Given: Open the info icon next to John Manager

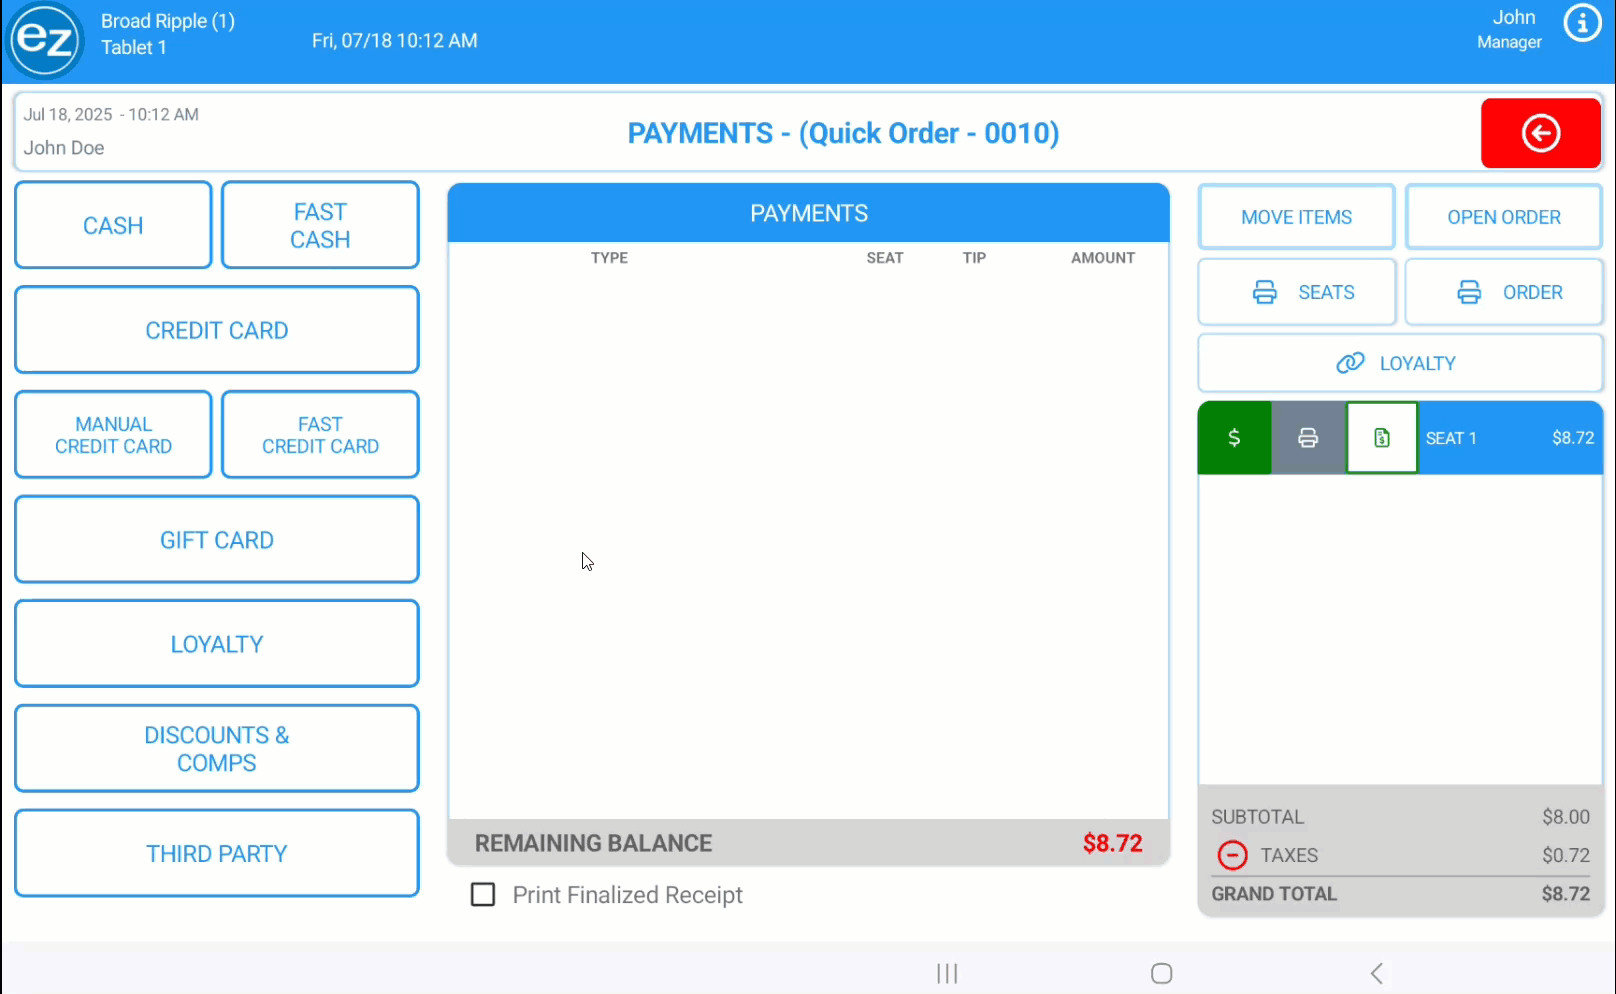Looking at the screenshot, I should pos(1582,23).
